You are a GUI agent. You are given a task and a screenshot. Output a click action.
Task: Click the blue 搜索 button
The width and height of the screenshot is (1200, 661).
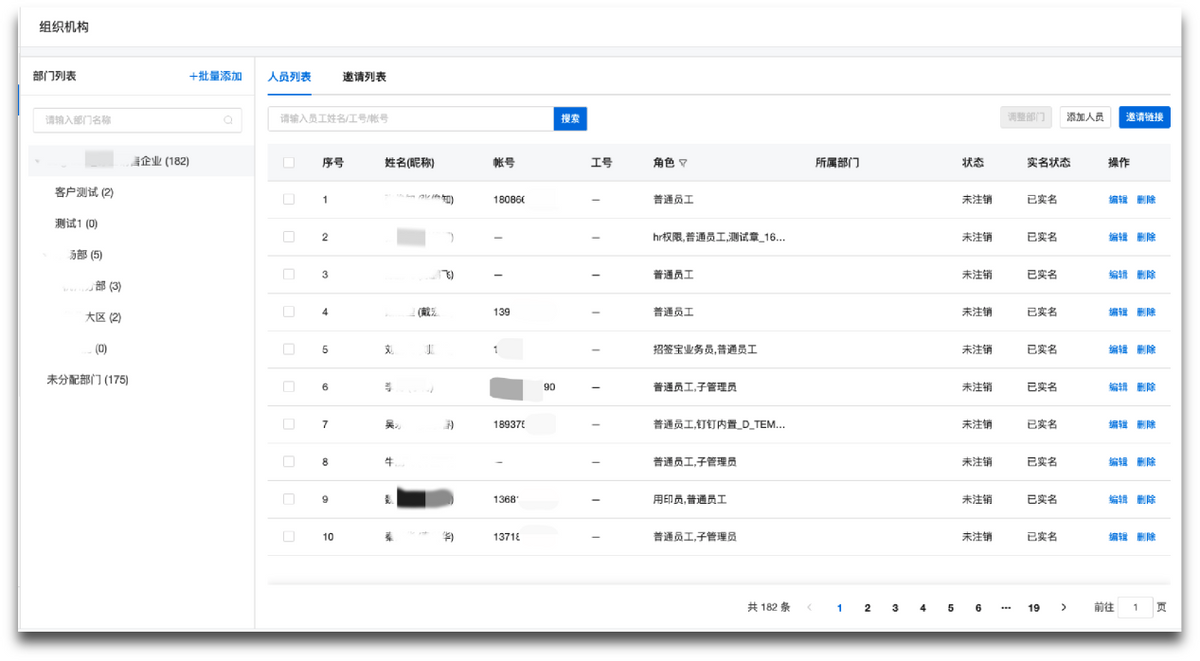coord(570,119)
